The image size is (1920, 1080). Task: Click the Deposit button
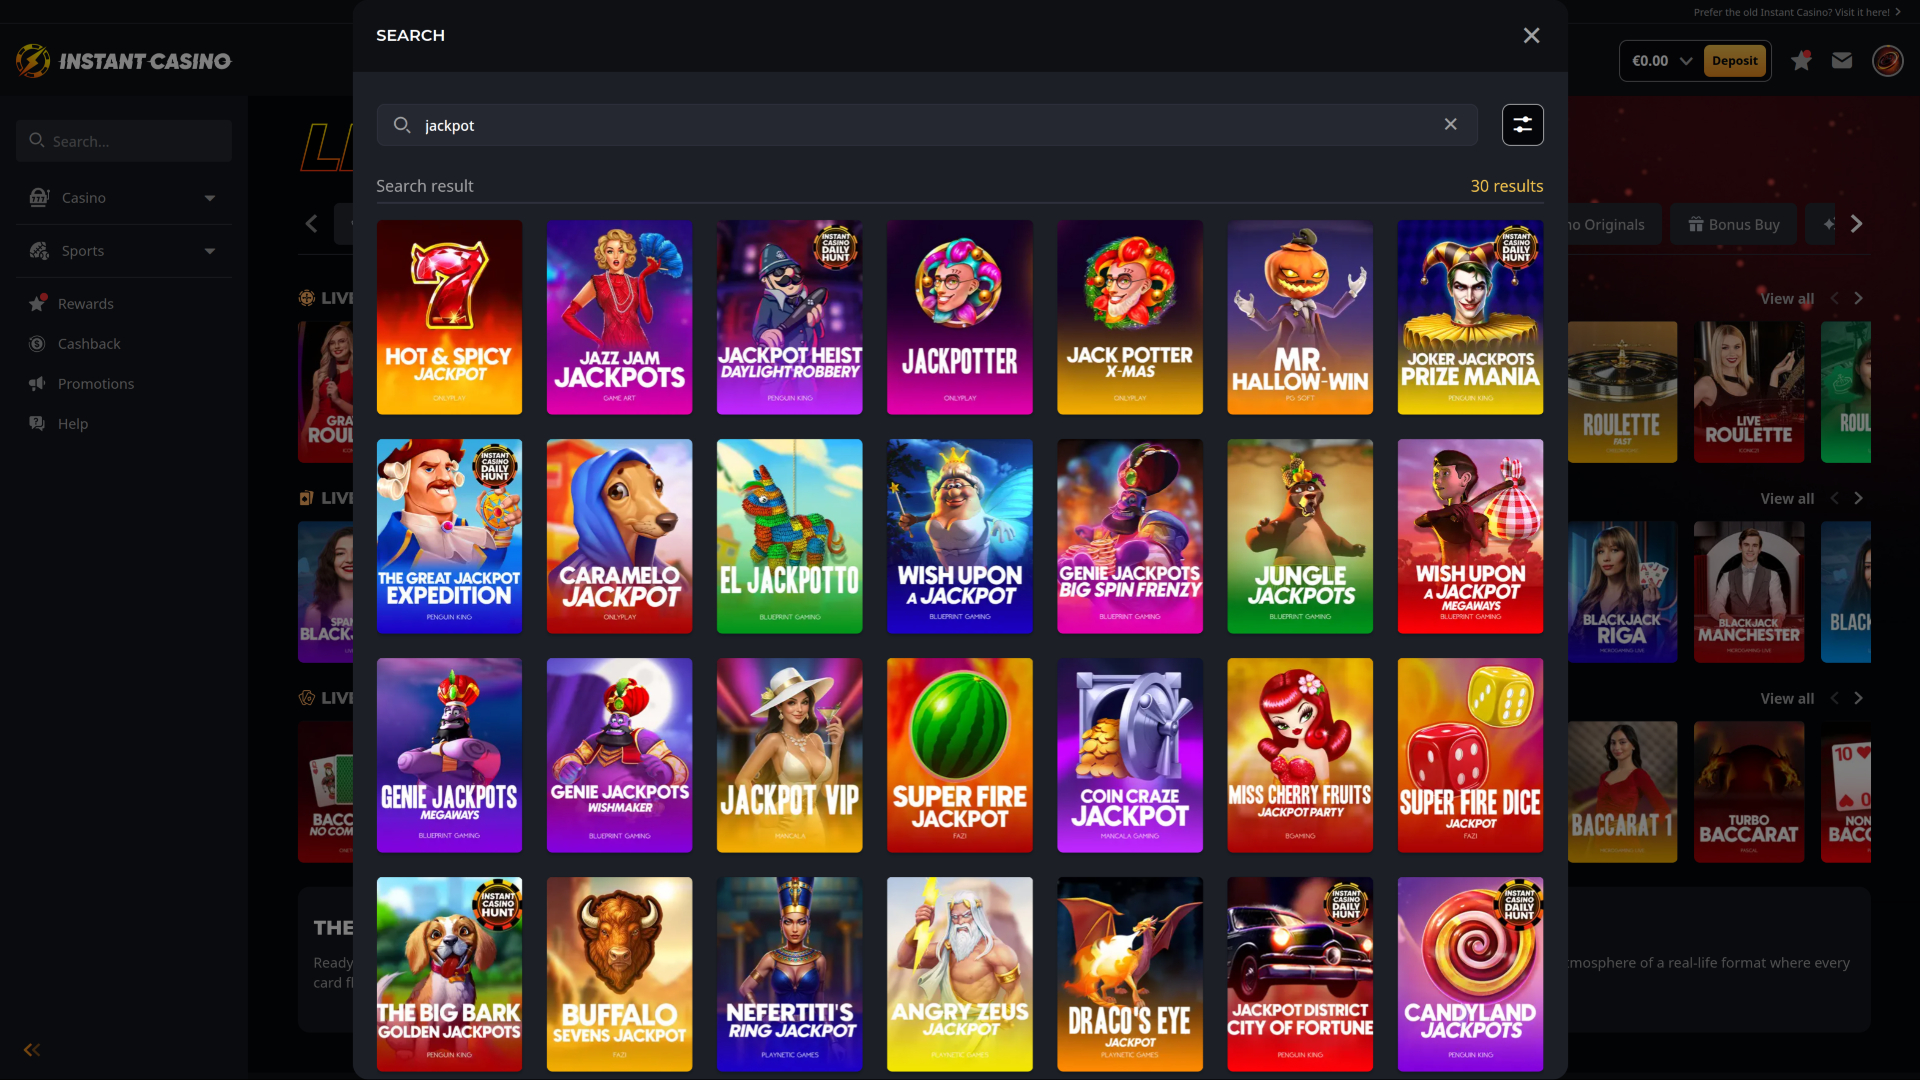click(1735, 60)
